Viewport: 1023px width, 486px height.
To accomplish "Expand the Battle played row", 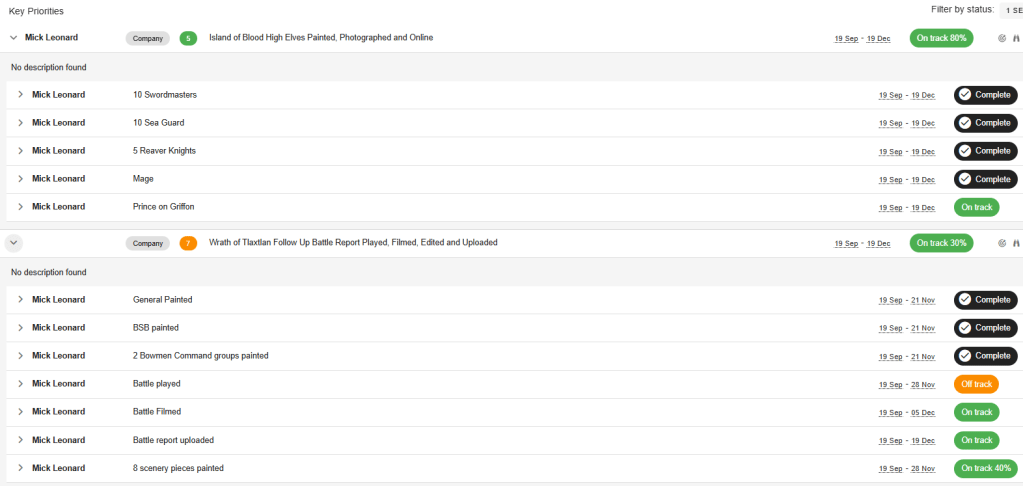I will [20, 384].
